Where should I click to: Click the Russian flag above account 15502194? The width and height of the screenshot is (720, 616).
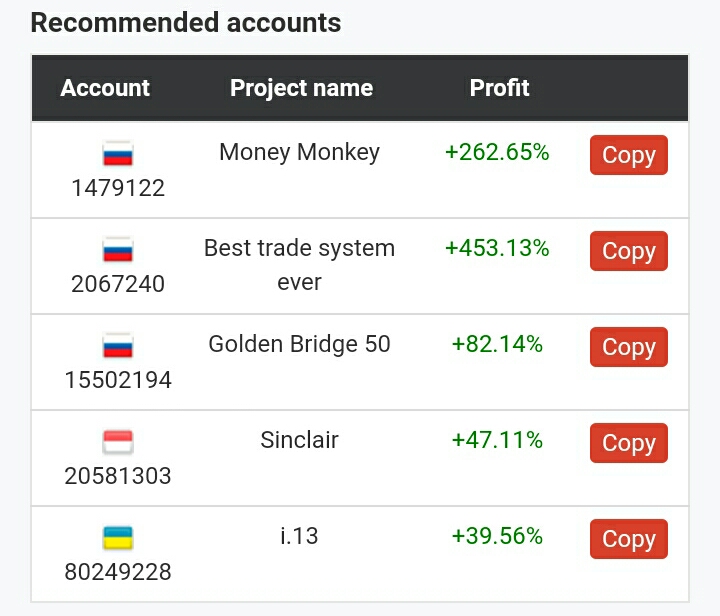(118, 346)
